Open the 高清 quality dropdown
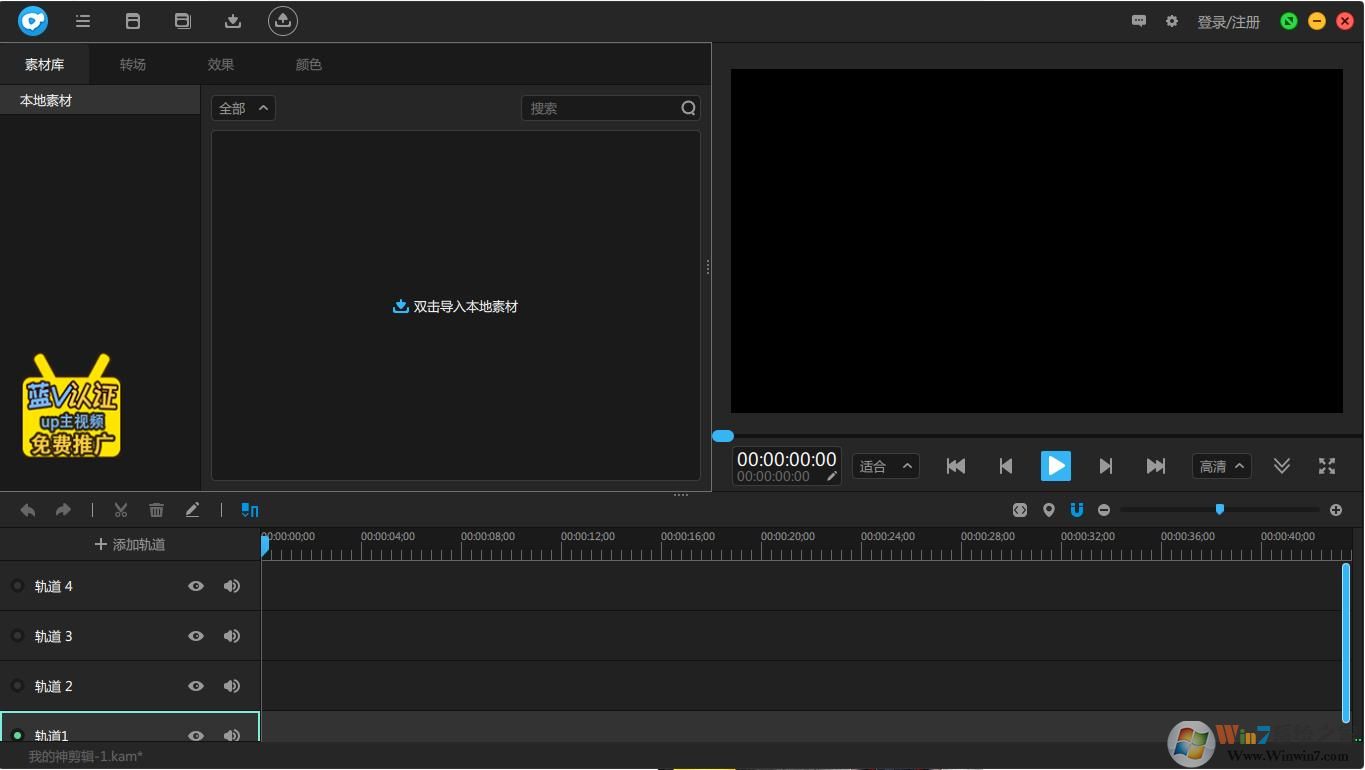This screenshot has height=770, width=1365. pyautogui.click(x=1221, y=466)
